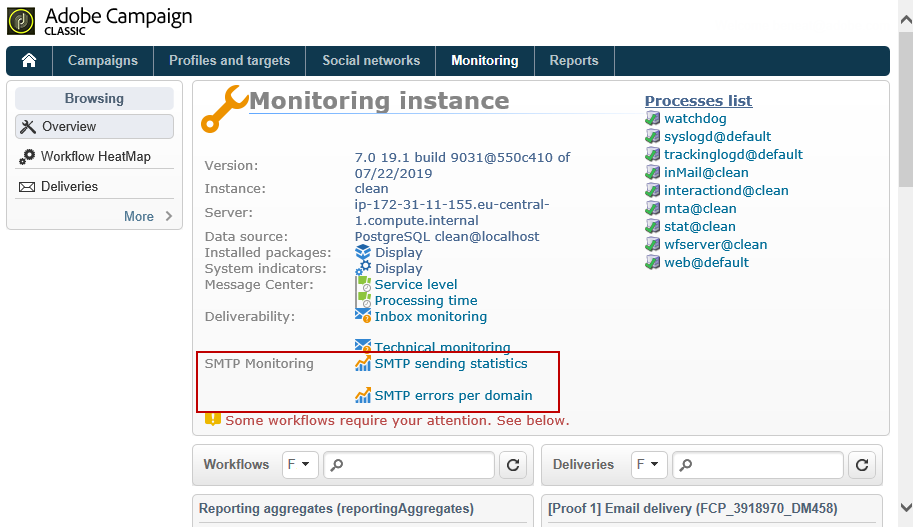This screenshot has height=527, width=913.
Task: Click interactiond@clean process status icon
Action: click(x=652, y=190)
